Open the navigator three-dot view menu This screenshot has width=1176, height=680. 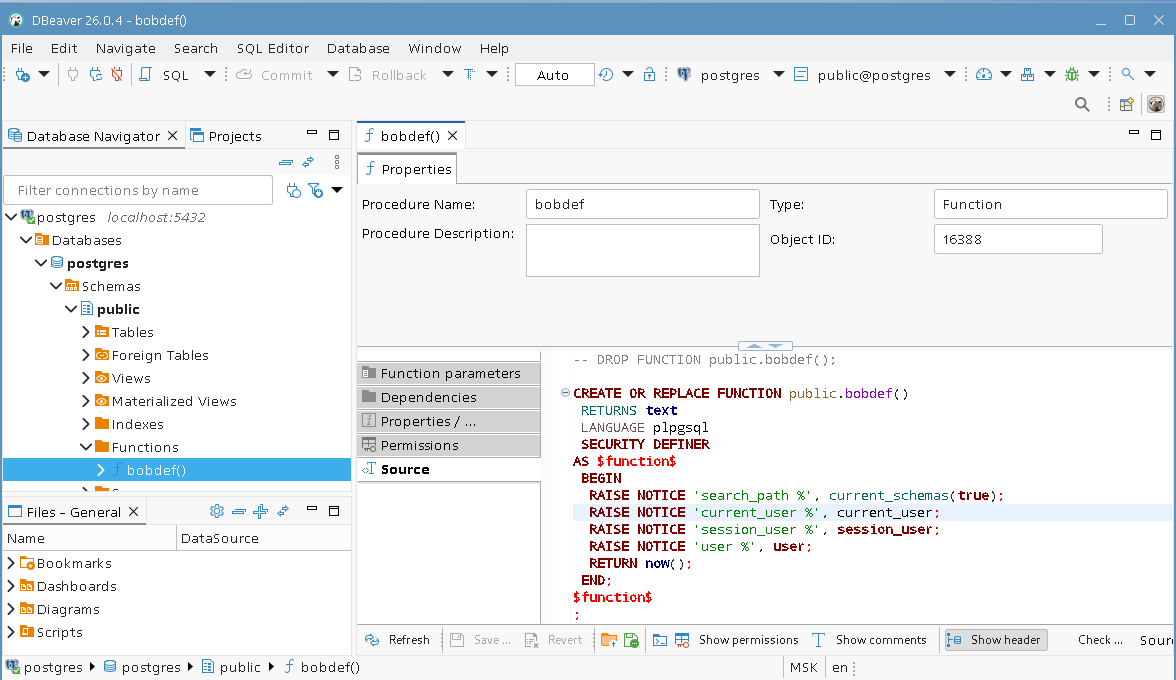337,162
